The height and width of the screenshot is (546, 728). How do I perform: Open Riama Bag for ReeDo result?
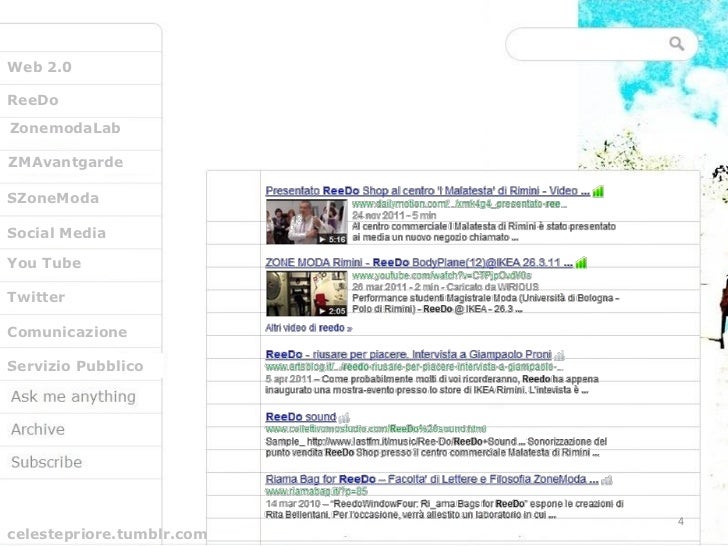point(432,479)
